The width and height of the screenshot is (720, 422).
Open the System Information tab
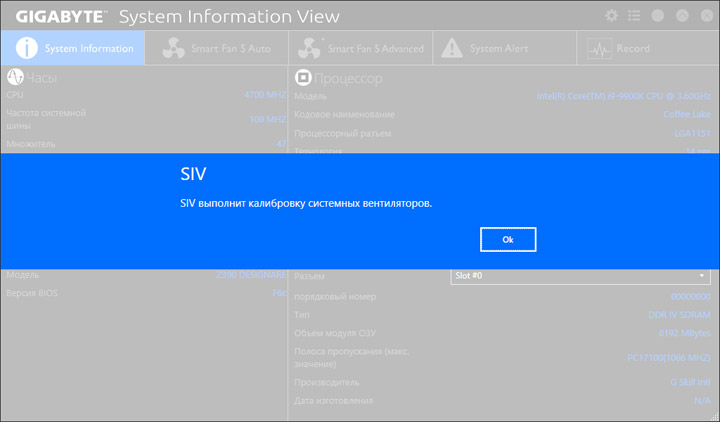tap(73, 48)
